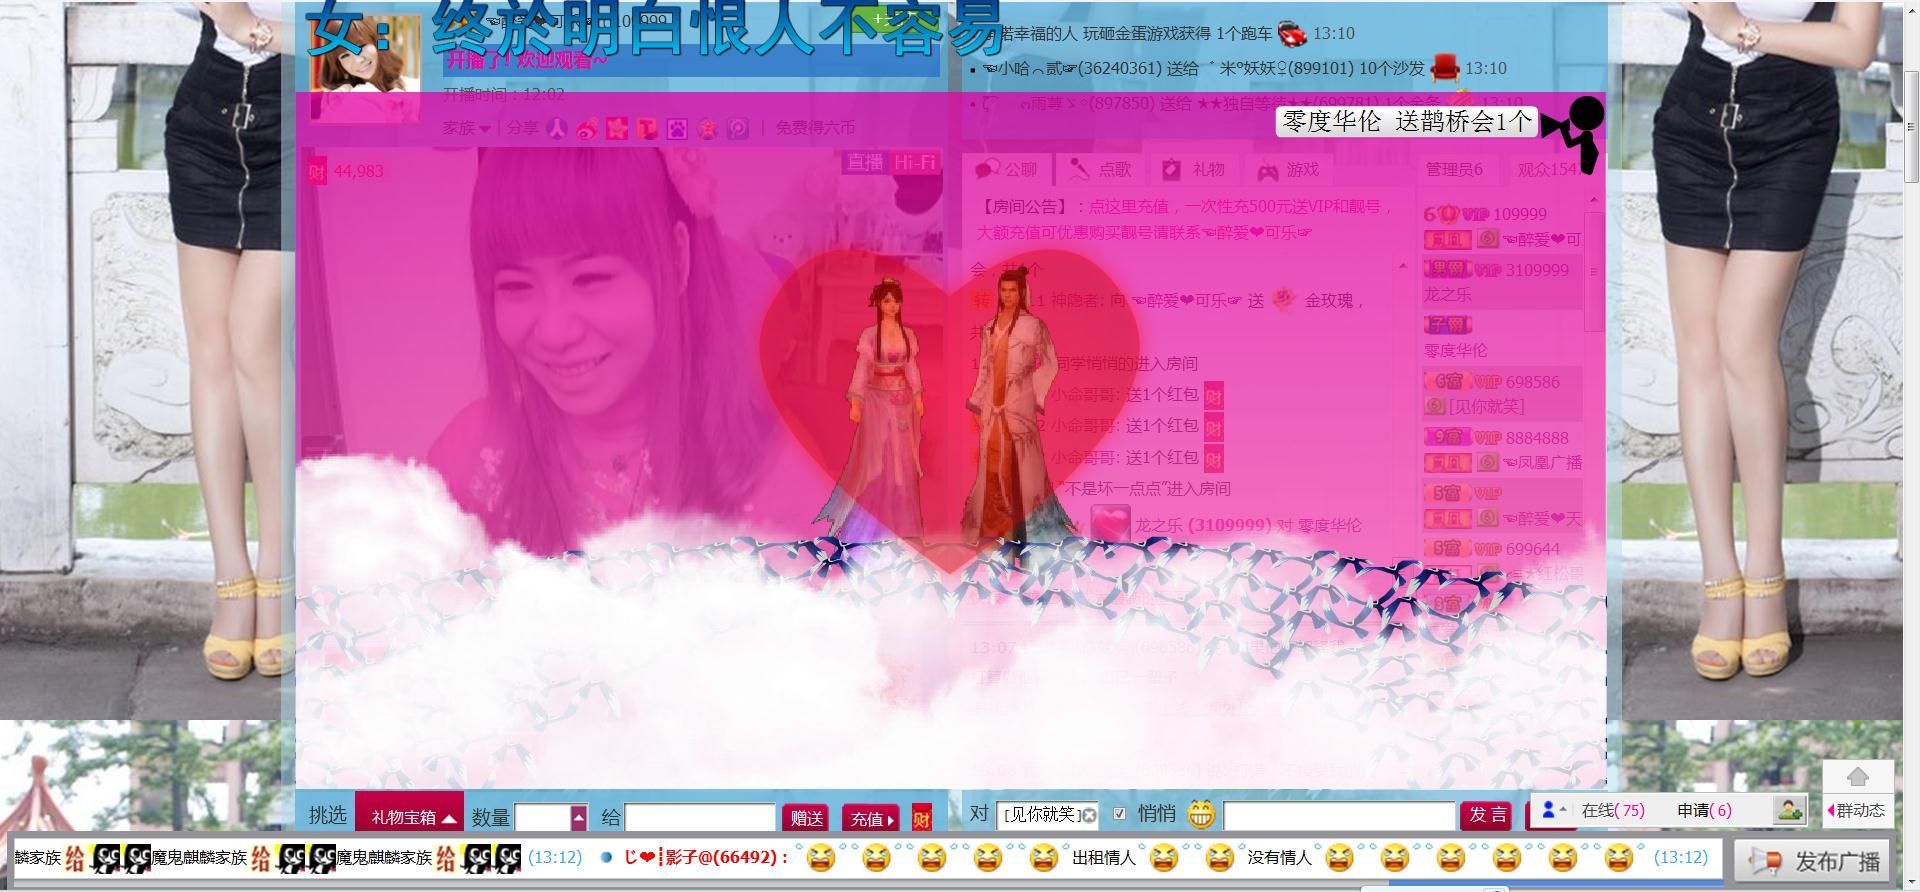This screenshot has height=892, width=1920.
Task: Click the add-friend application icon
Action: (x=1789, y=810)
